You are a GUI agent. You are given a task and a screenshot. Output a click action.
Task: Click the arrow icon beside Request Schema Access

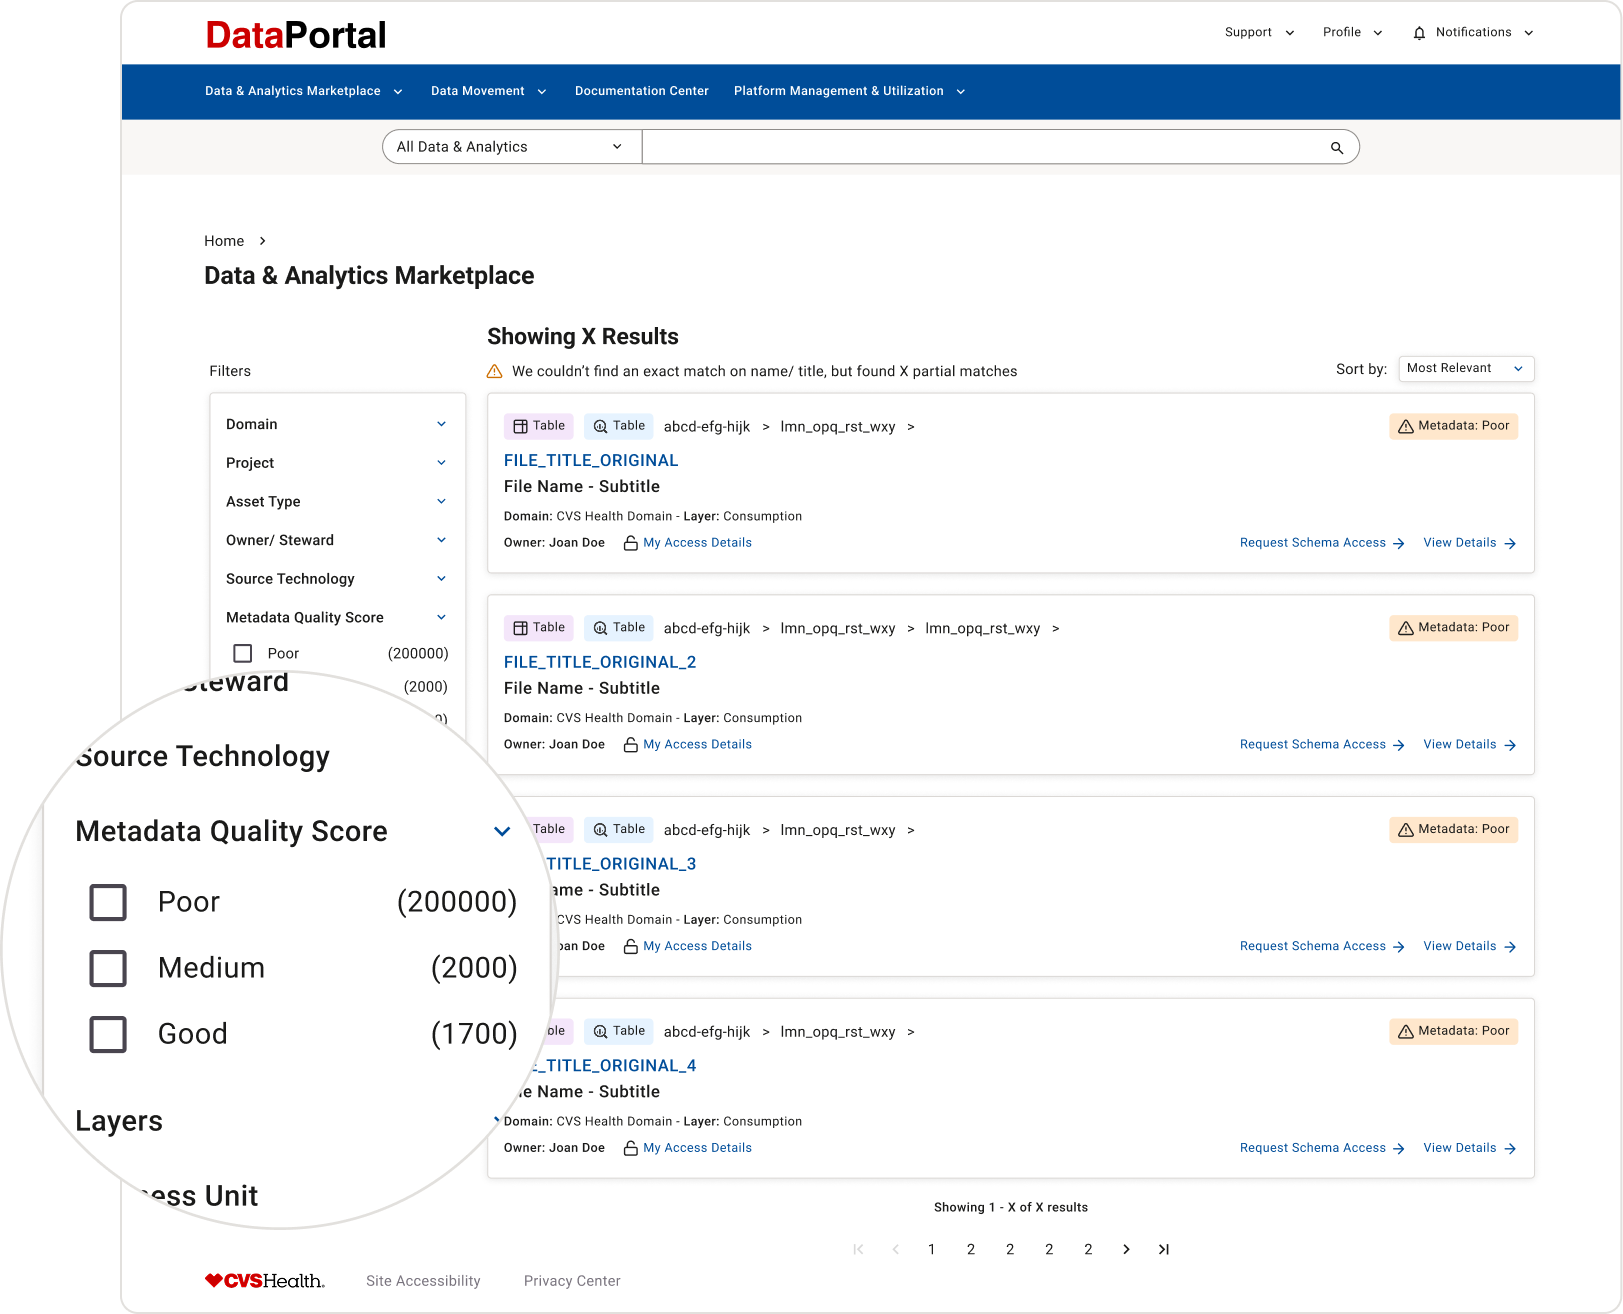tap(1398, 543)
